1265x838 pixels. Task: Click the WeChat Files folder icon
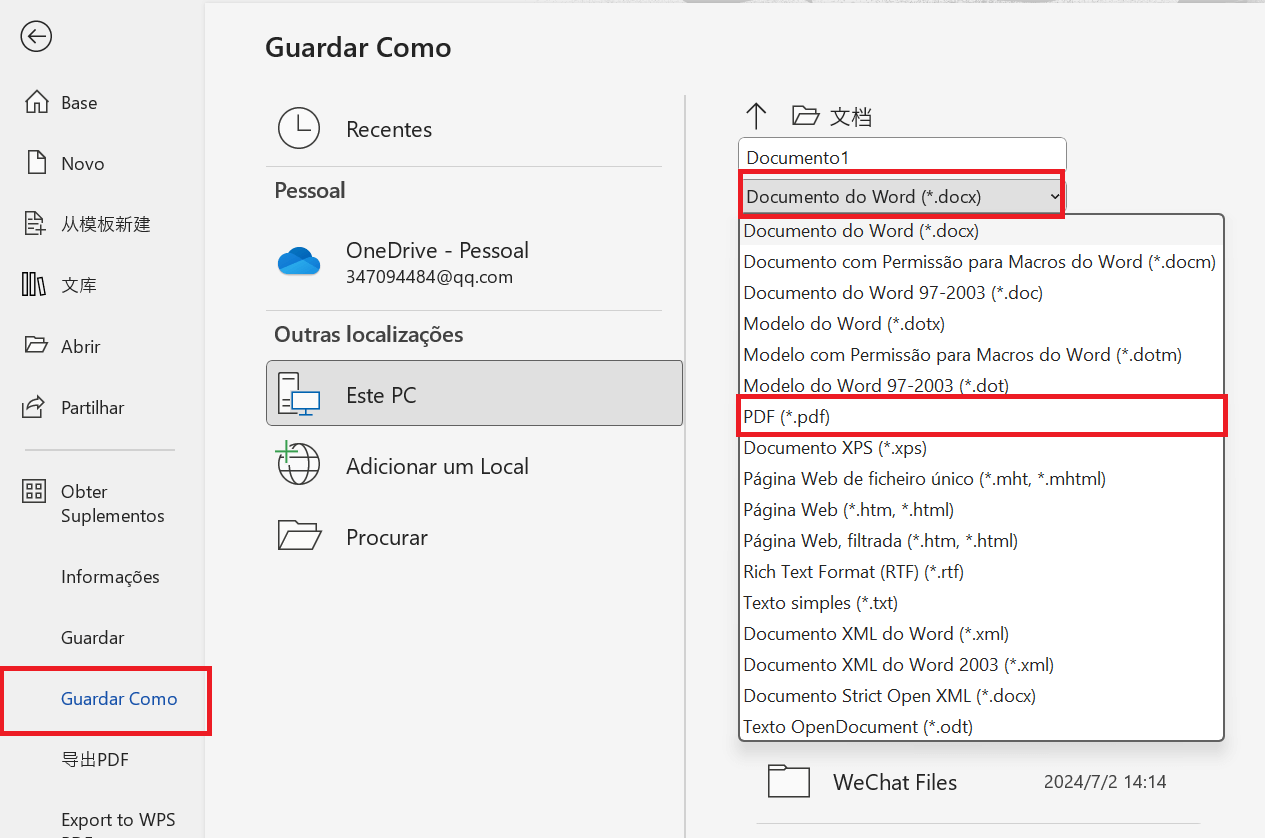point(789,781)
